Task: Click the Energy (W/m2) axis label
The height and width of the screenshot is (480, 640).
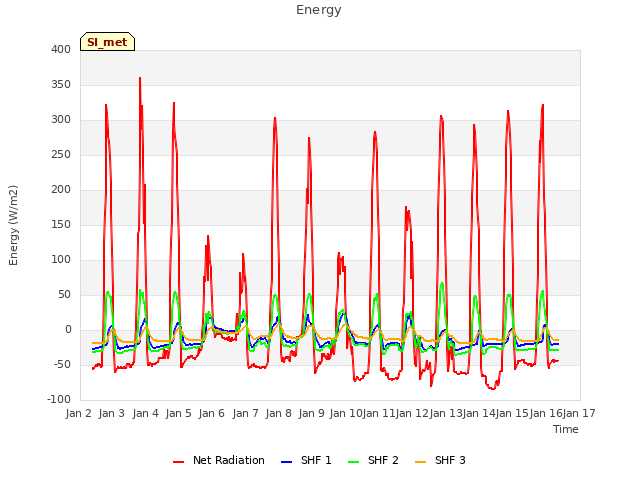Action: 13,225
